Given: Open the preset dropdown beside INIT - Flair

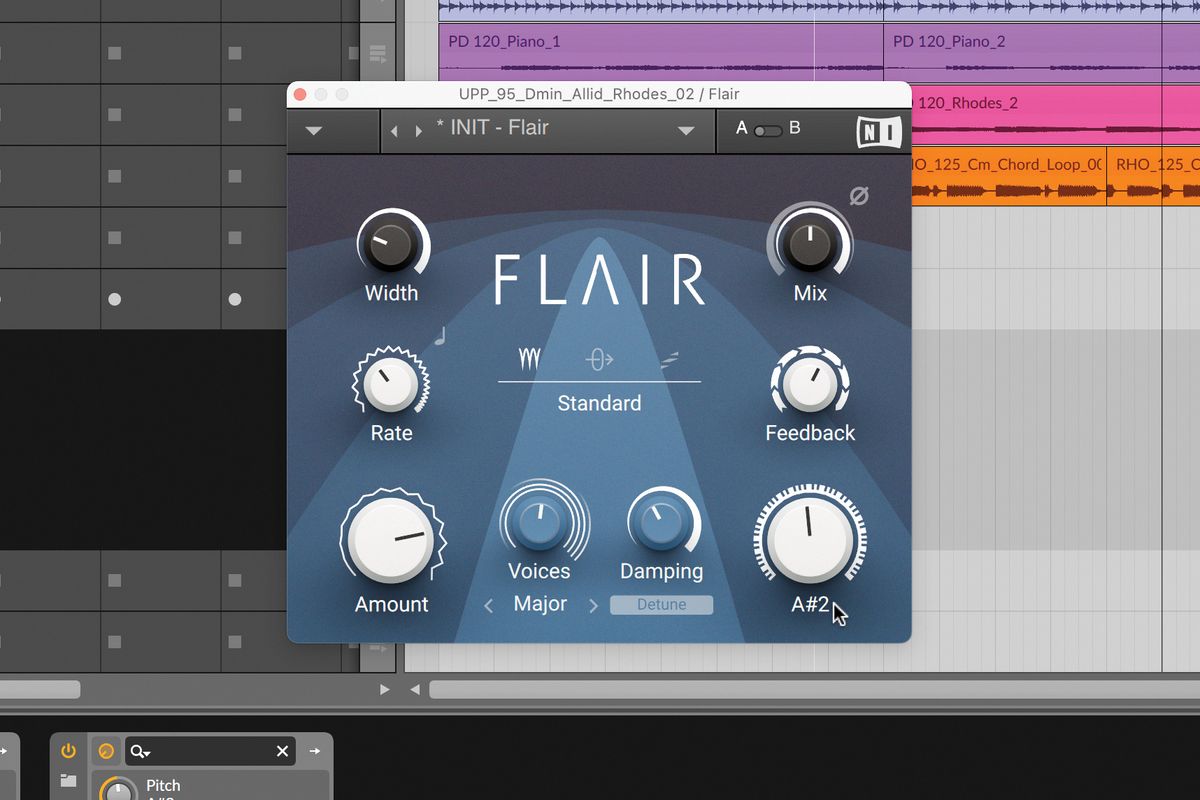Looking at the screenshot, I should click(685, 130).
